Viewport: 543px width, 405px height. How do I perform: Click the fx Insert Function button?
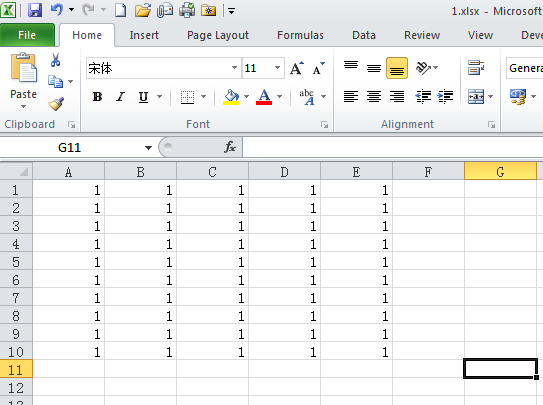pos(230,147)
